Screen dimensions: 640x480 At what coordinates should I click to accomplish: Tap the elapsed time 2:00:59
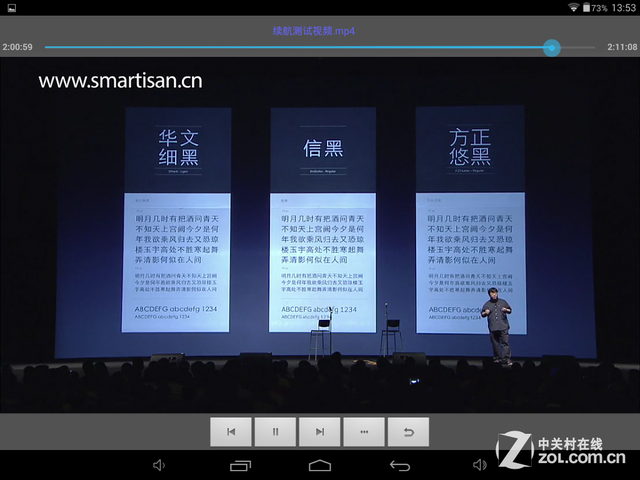17,47
